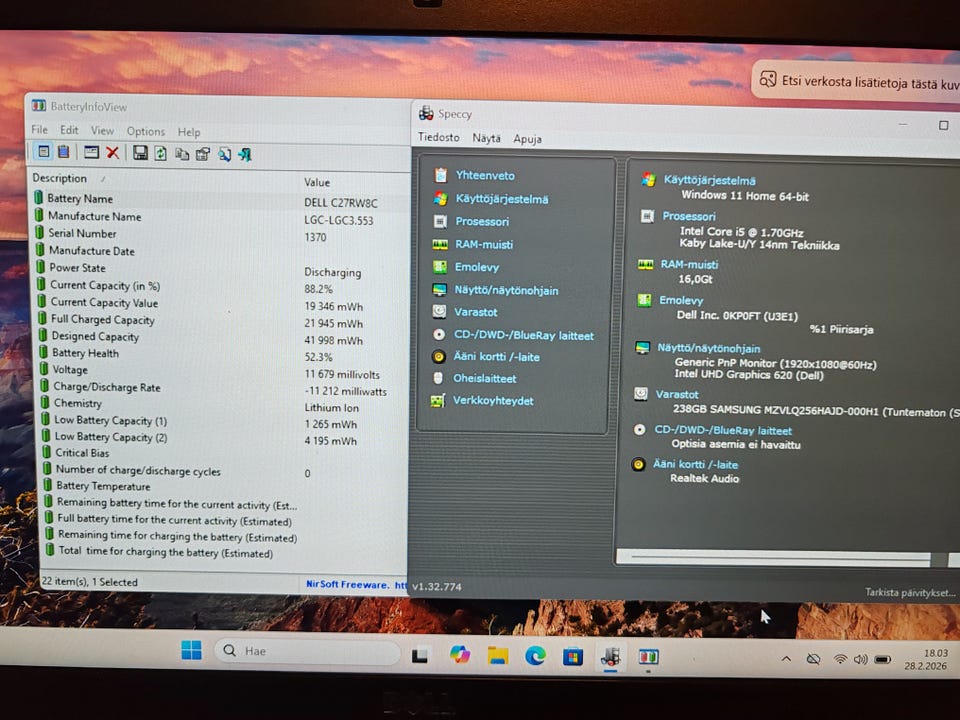Click Näyttö/näytönohjain heading in Speccy summary pane
This screenshot has height=720, width=960.
[x=708, y=348]
